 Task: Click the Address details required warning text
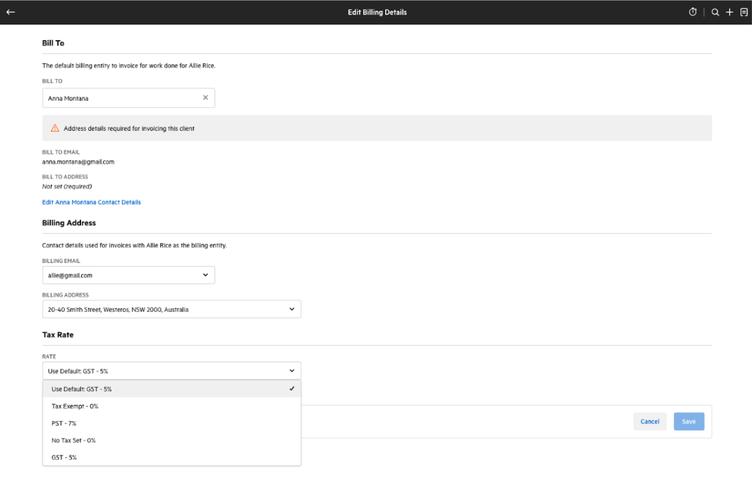pos(129,128)
